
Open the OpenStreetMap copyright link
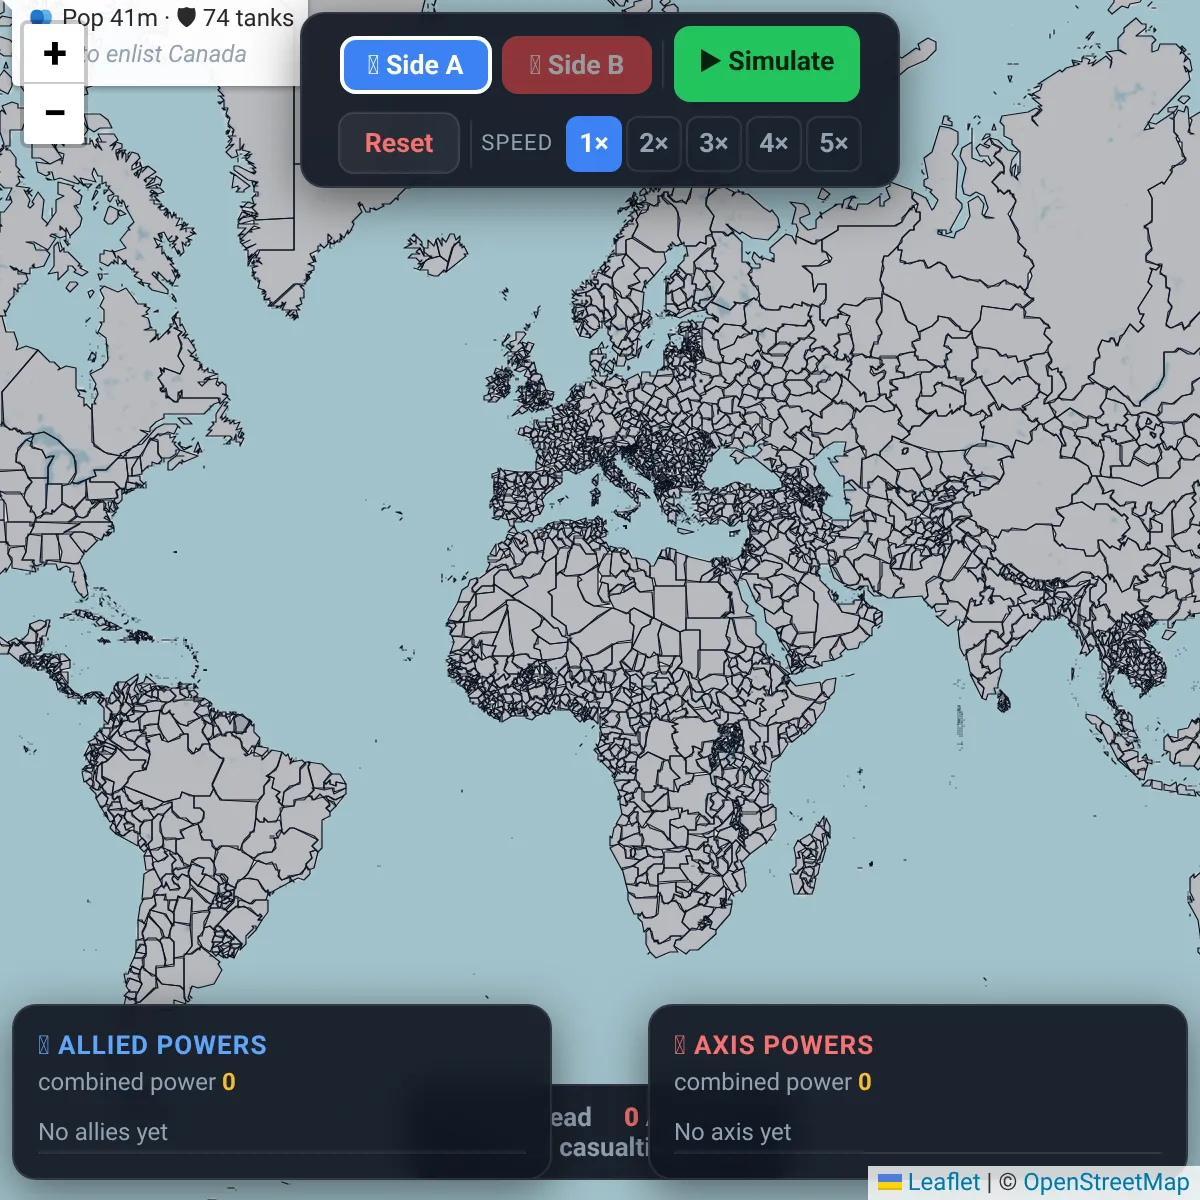[1106, 1182]
